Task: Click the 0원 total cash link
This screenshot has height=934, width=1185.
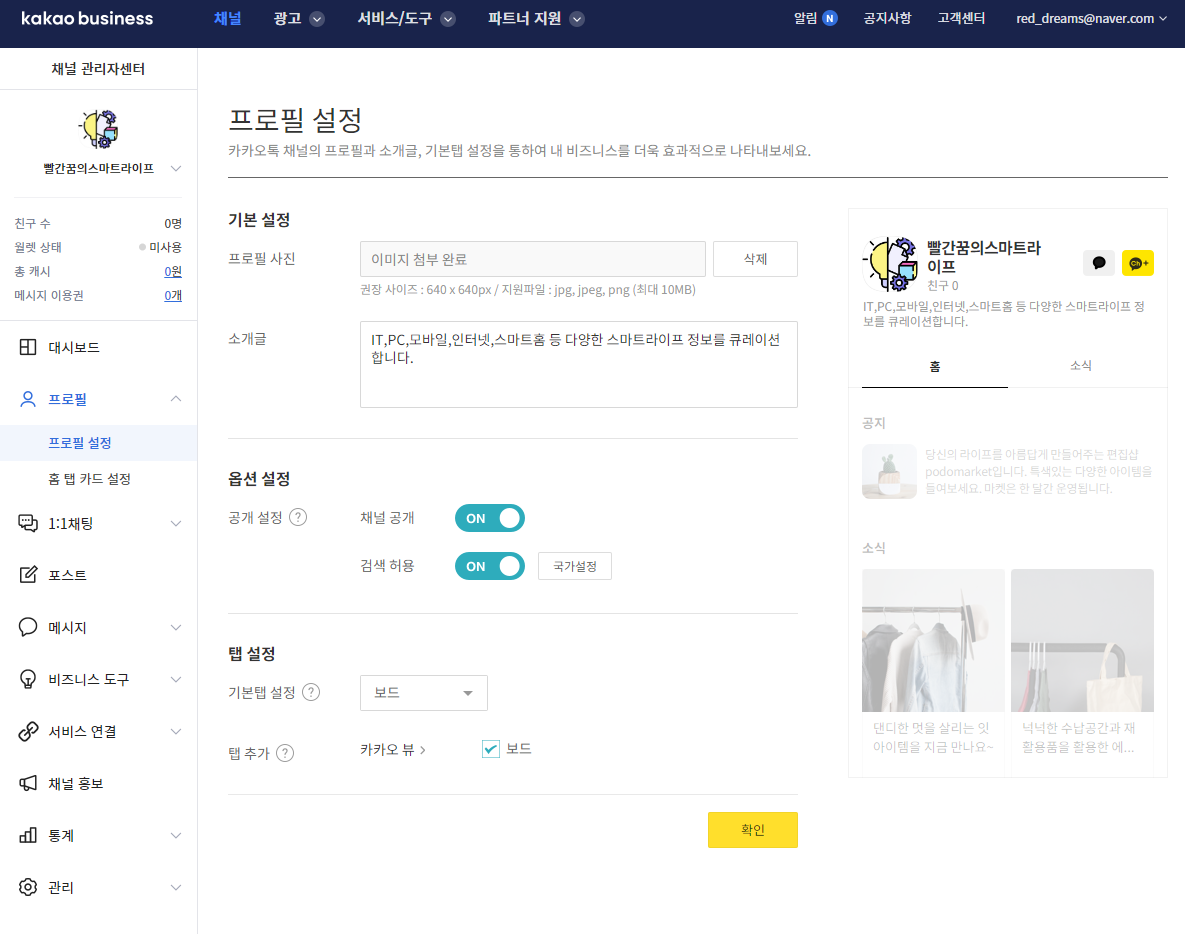Action: [x=173, y=271]
